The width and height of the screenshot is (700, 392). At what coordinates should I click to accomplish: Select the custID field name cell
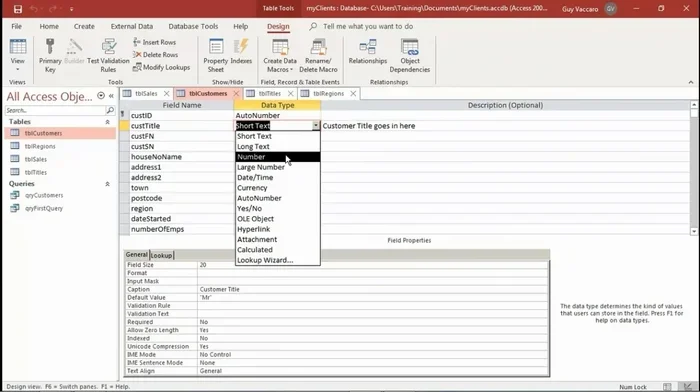click(181, 115)
